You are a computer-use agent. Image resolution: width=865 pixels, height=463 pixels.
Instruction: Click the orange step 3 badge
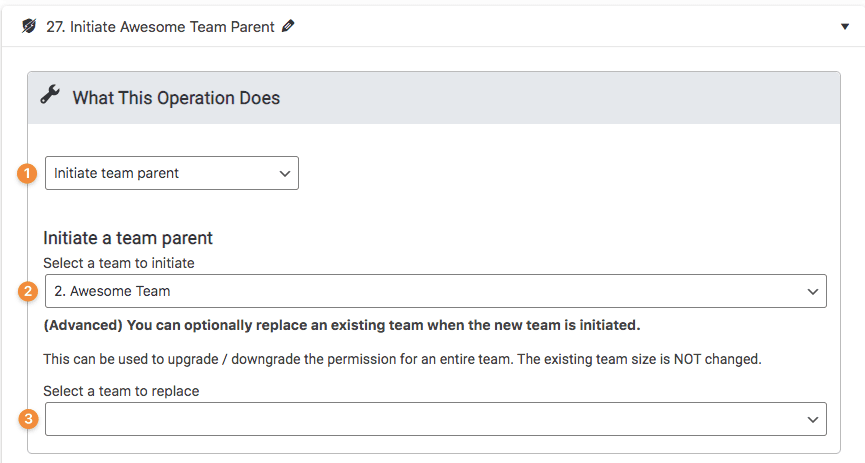tap(28, 419)
